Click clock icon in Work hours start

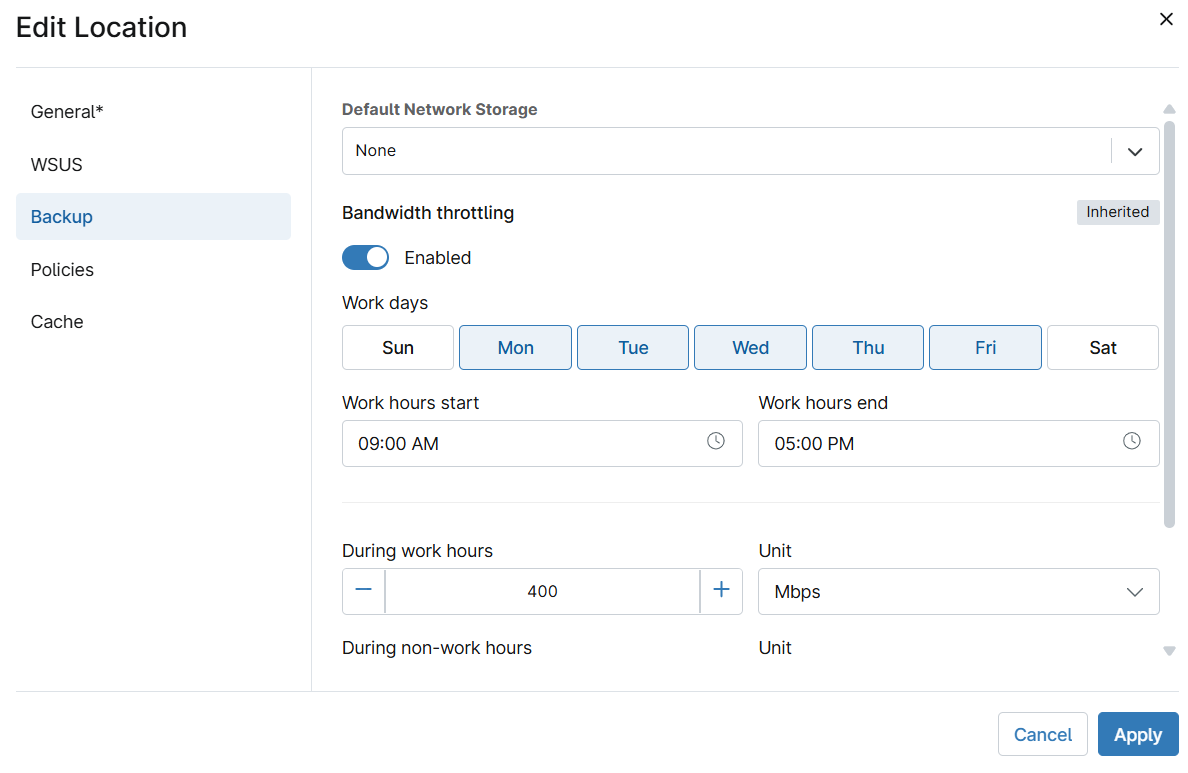pyautogui.click(x=716, y=441)
